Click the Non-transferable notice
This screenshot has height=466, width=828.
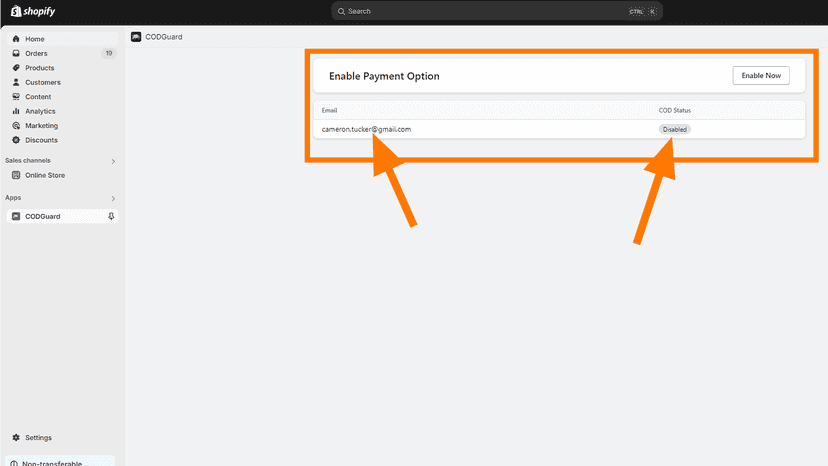click(x=60, y=461)
